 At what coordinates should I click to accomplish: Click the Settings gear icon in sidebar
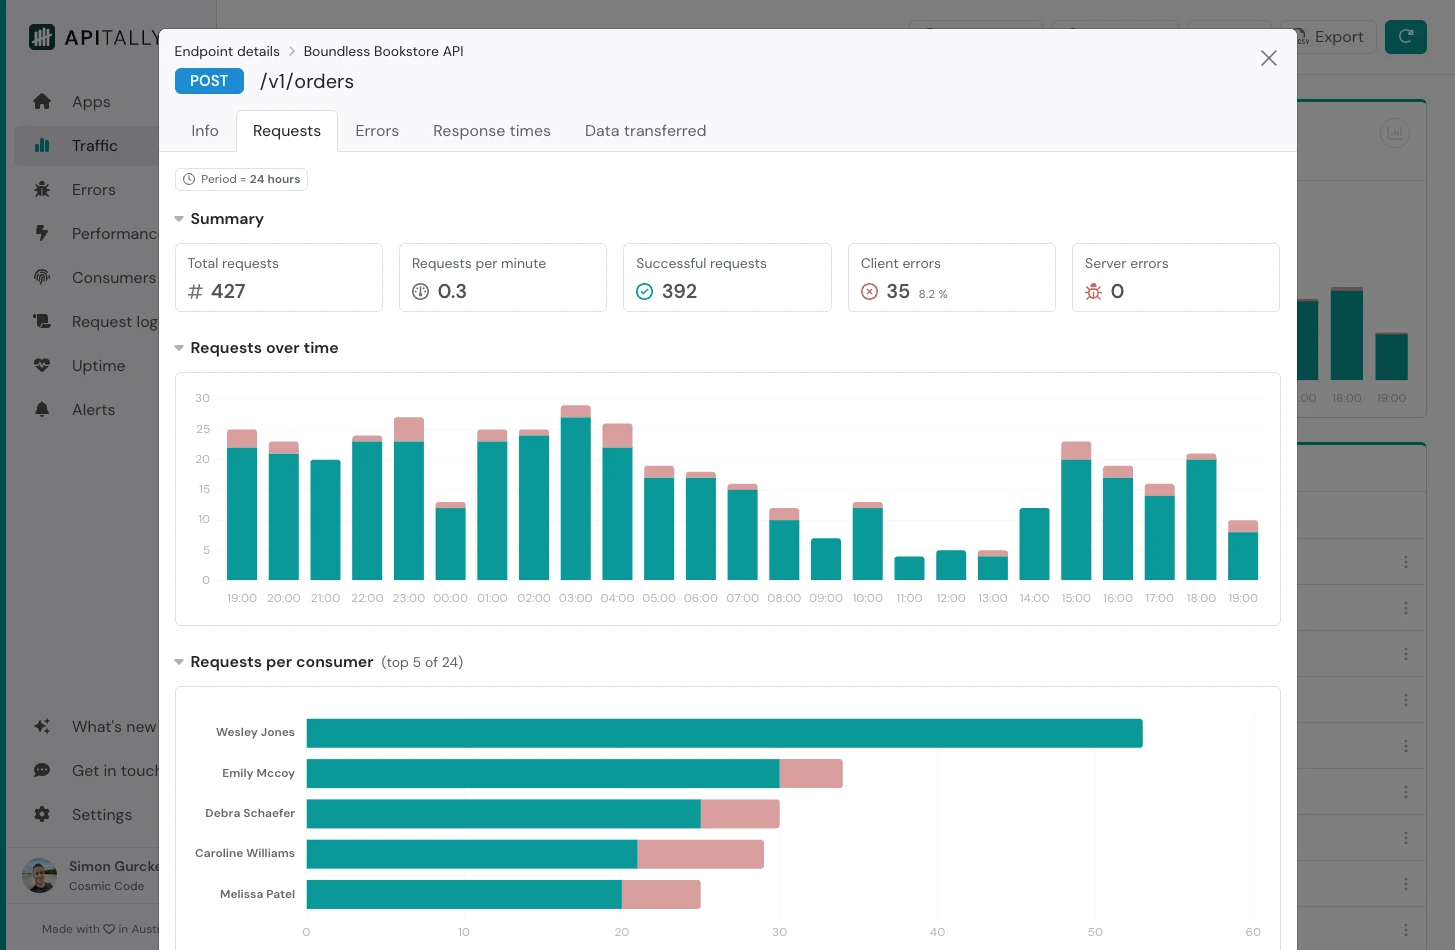[42, 815]
